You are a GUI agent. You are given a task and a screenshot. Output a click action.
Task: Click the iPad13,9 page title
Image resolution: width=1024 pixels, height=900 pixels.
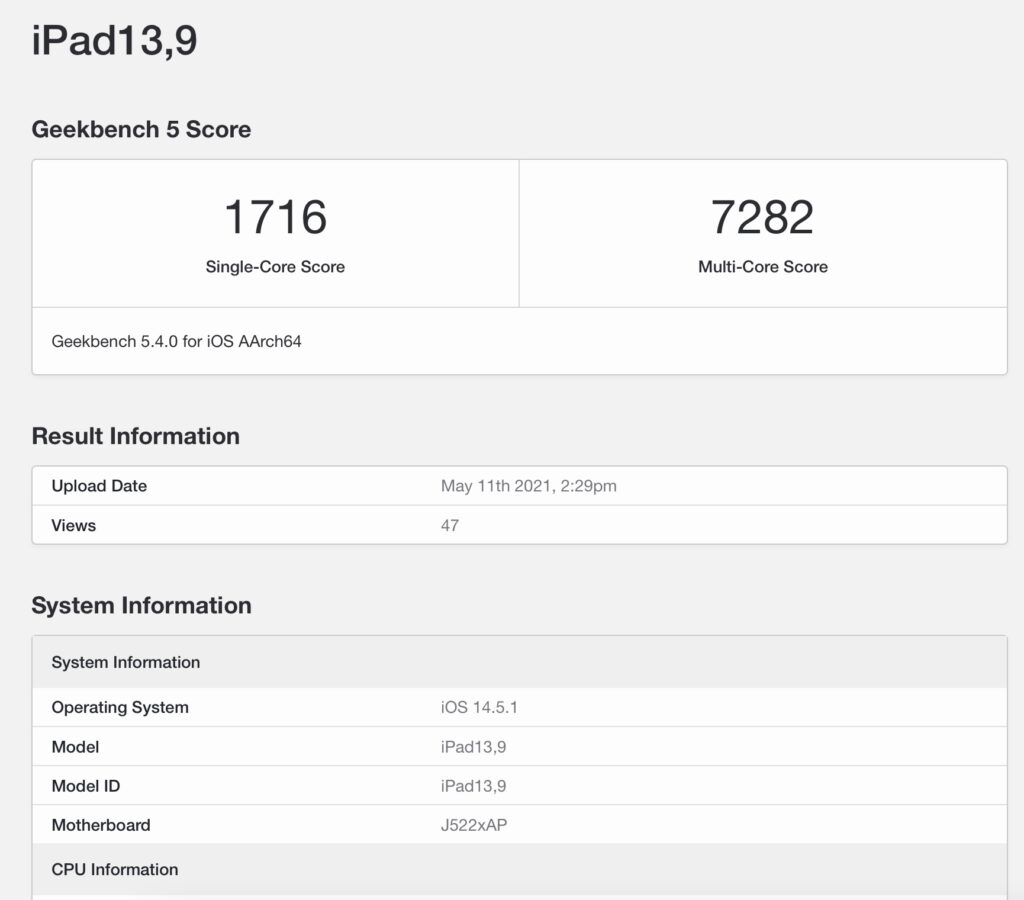[x=114, y=40]
